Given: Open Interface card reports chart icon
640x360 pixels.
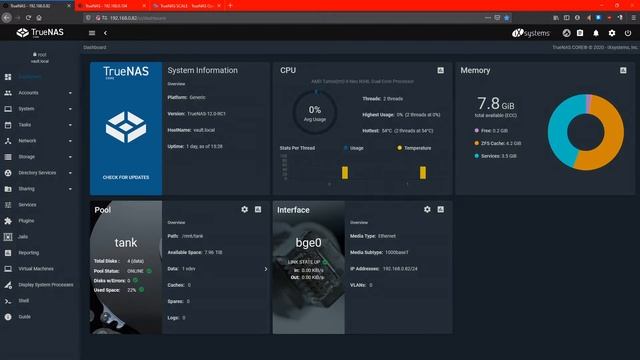Looking at the screenshot, I should [x=441, y=209].
